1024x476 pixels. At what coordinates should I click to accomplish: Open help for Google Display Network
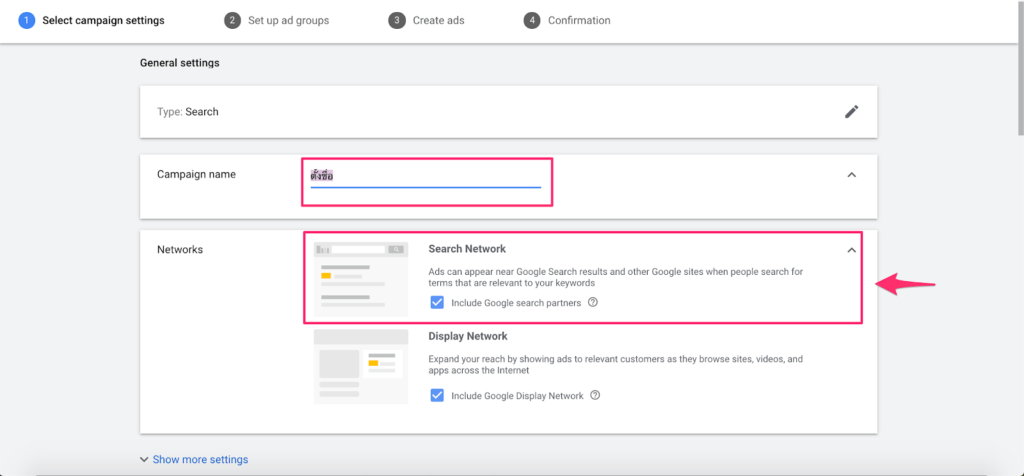click(595, 395)
